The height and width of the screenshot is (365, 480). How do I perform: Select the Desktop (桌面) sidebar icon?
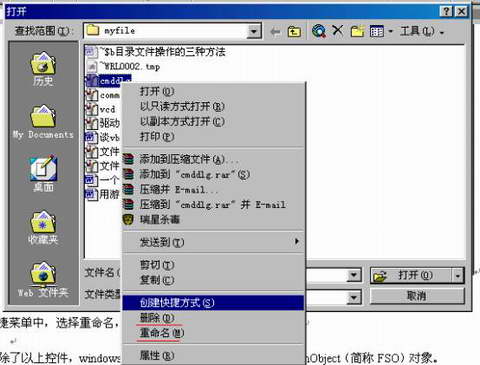point(43,173)
